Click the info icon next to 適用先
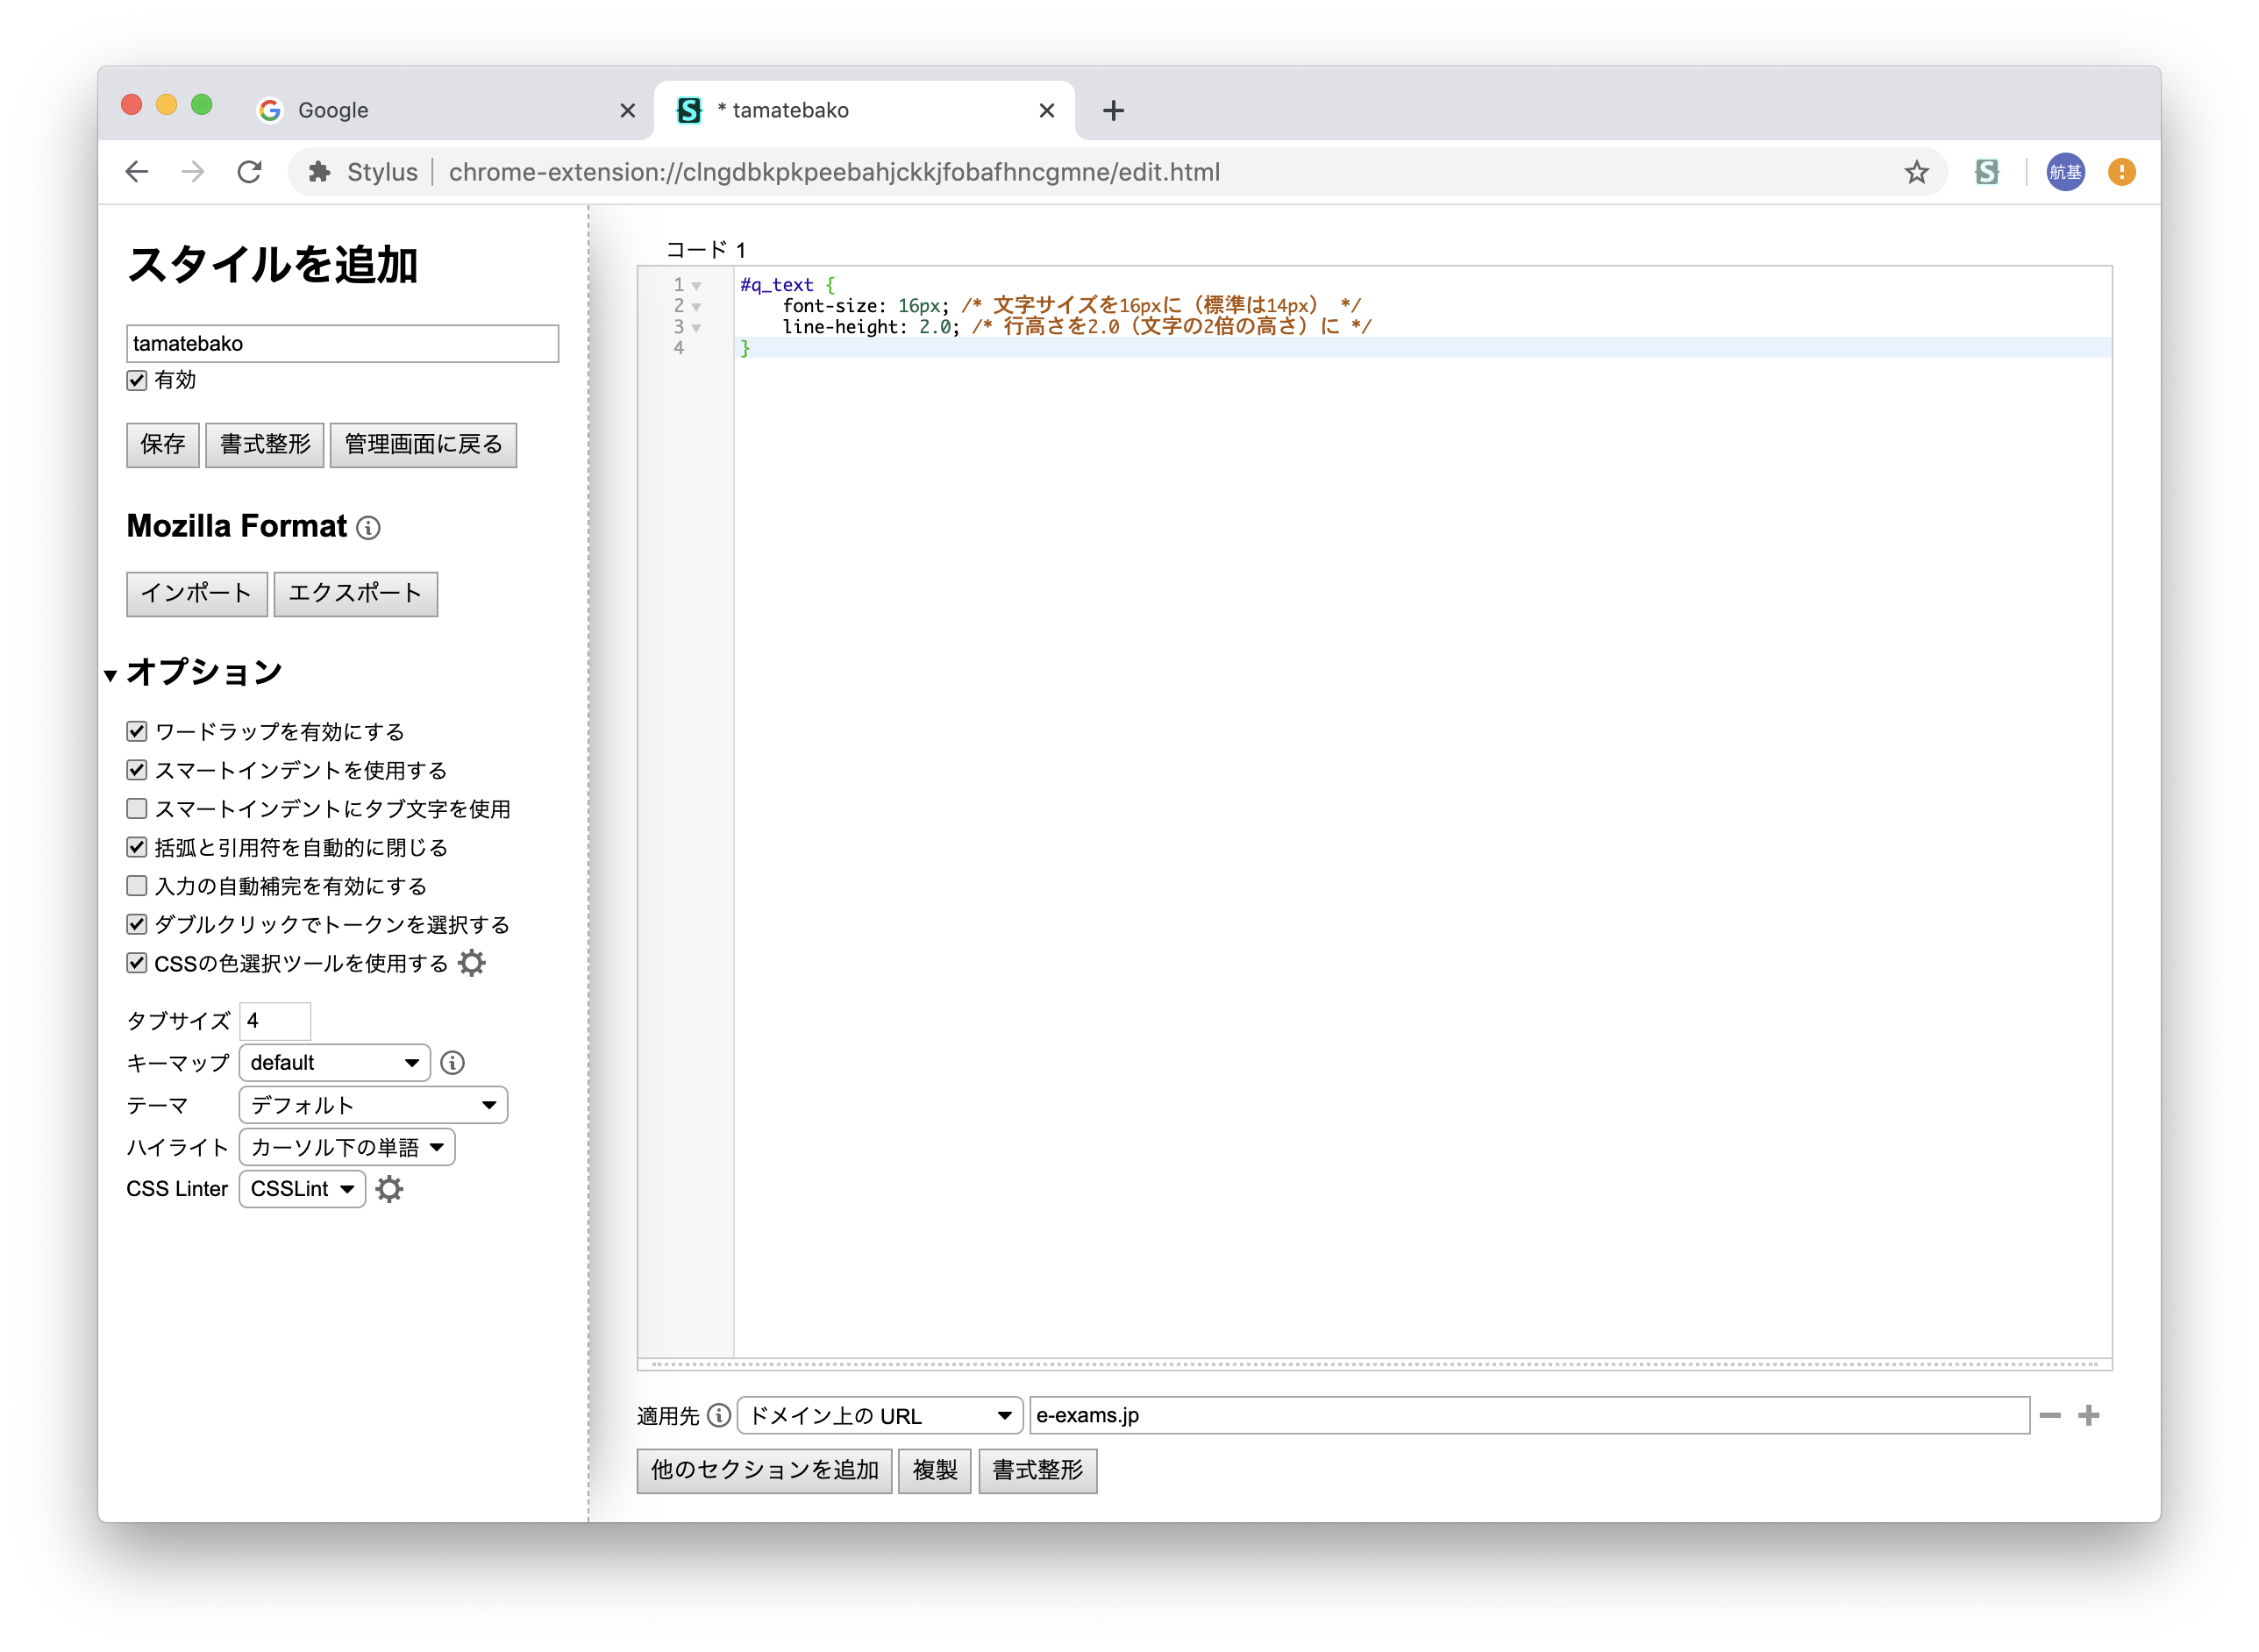Screen dimensions: 2259x1652 [718, 1414]
